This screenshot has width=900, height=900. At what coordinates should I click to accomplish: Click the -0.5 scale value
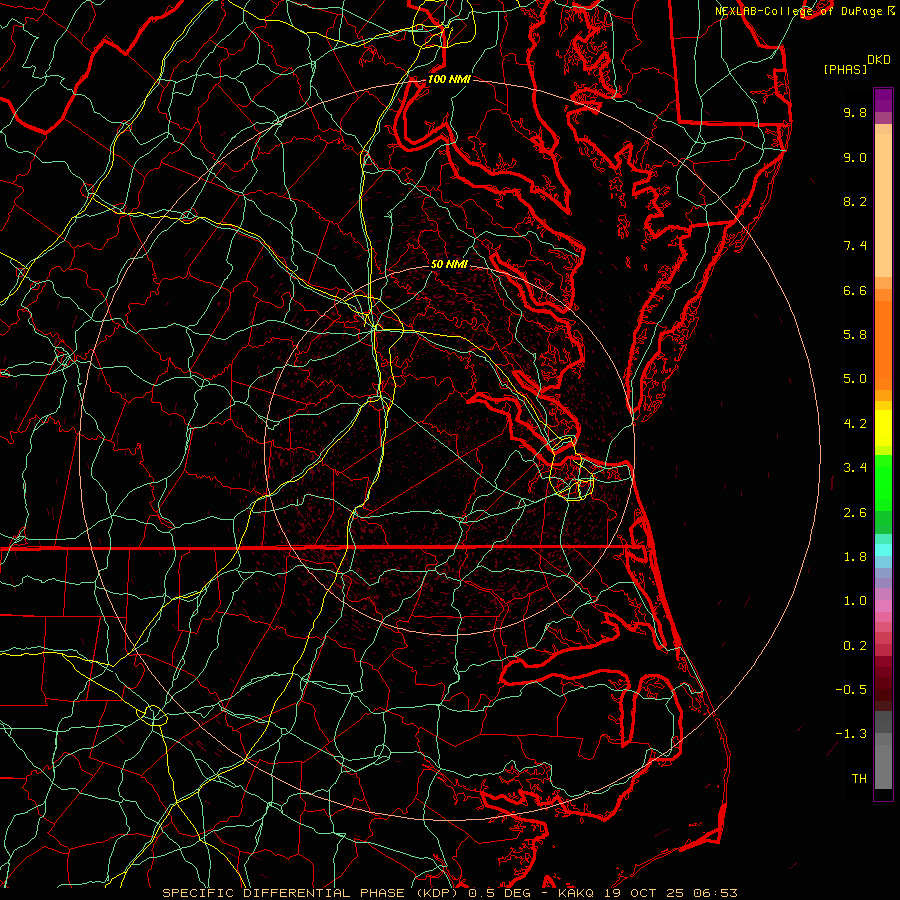[x=851, y=690]
